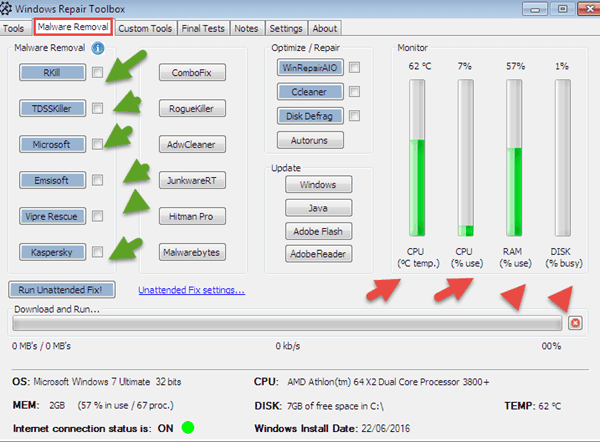Update Adobe Flash
Viewport: 600px width, 442px height.
point(318,231)
